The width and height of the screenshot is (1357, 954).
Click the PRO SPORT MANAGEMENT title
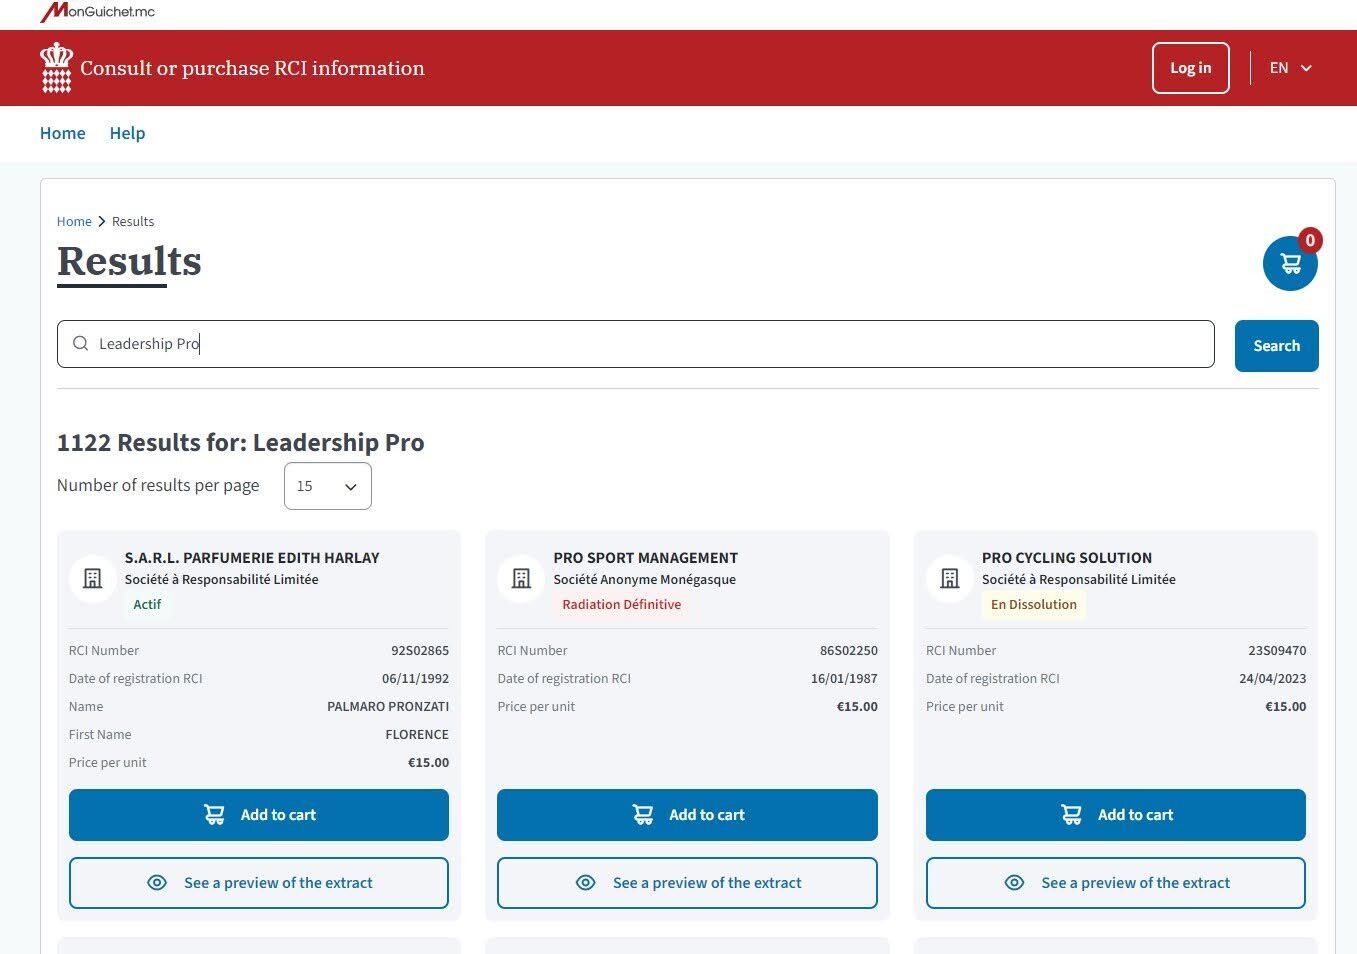[646, 558]
